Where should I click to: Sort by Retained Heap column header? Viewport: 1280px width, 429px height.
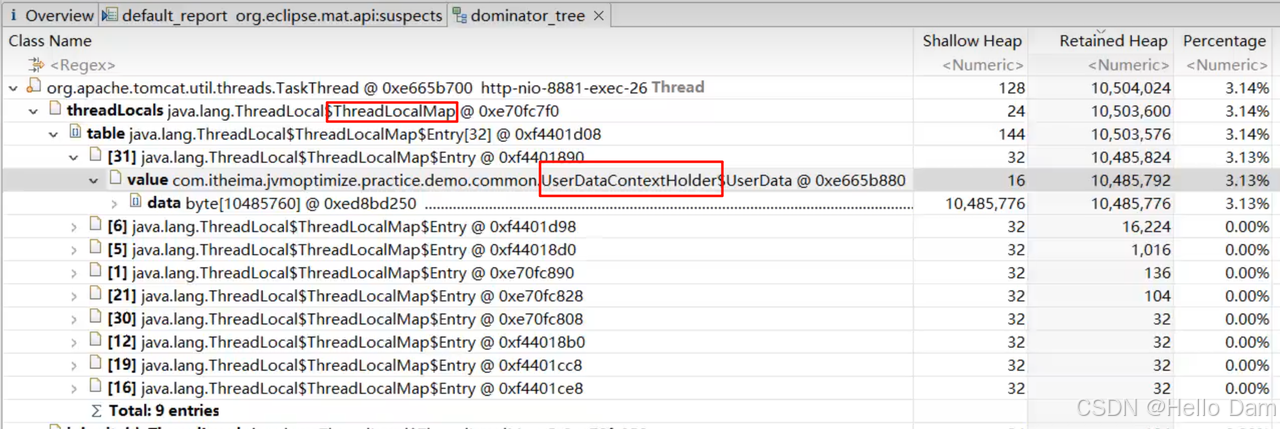pyautogui.click(x=1113, y=41)
